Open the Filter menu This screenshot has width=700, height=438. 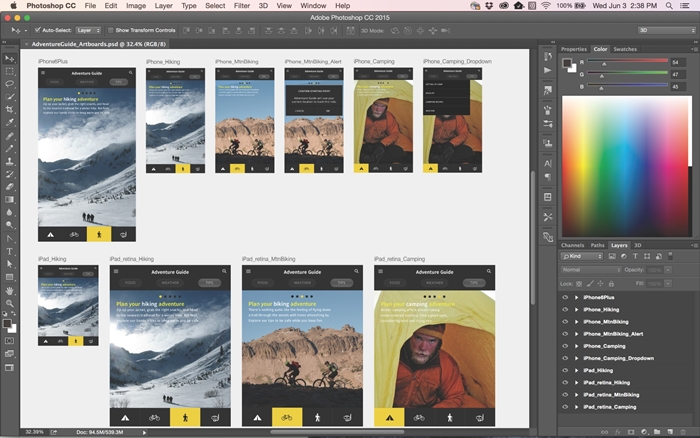point(242,6)
